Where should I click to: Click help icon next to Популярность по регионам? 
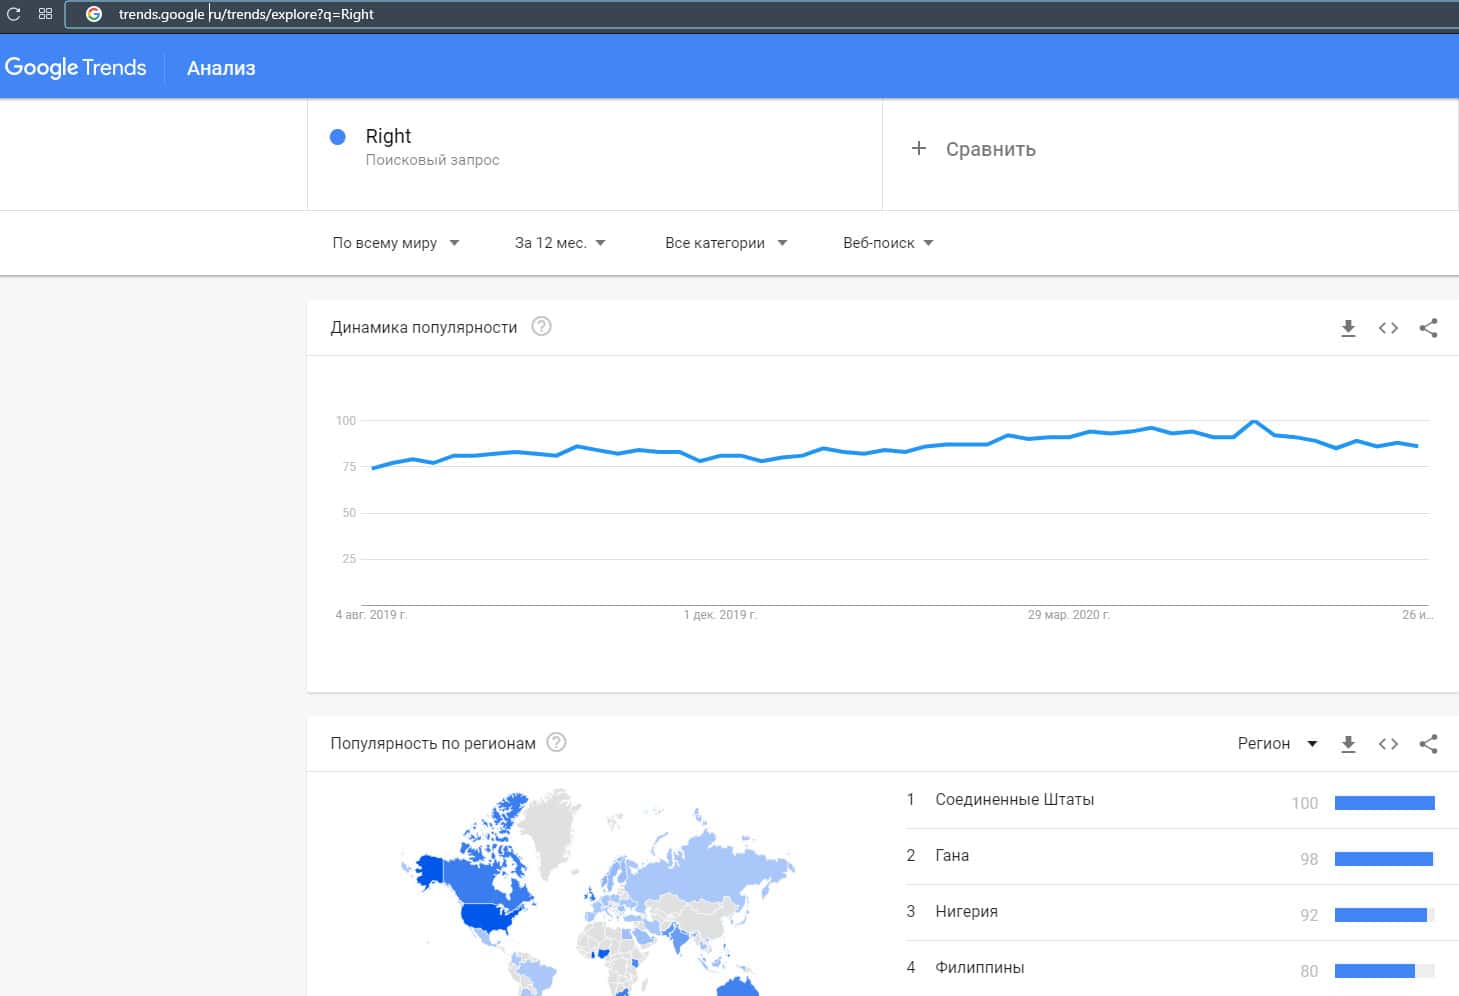pos(557,743)
